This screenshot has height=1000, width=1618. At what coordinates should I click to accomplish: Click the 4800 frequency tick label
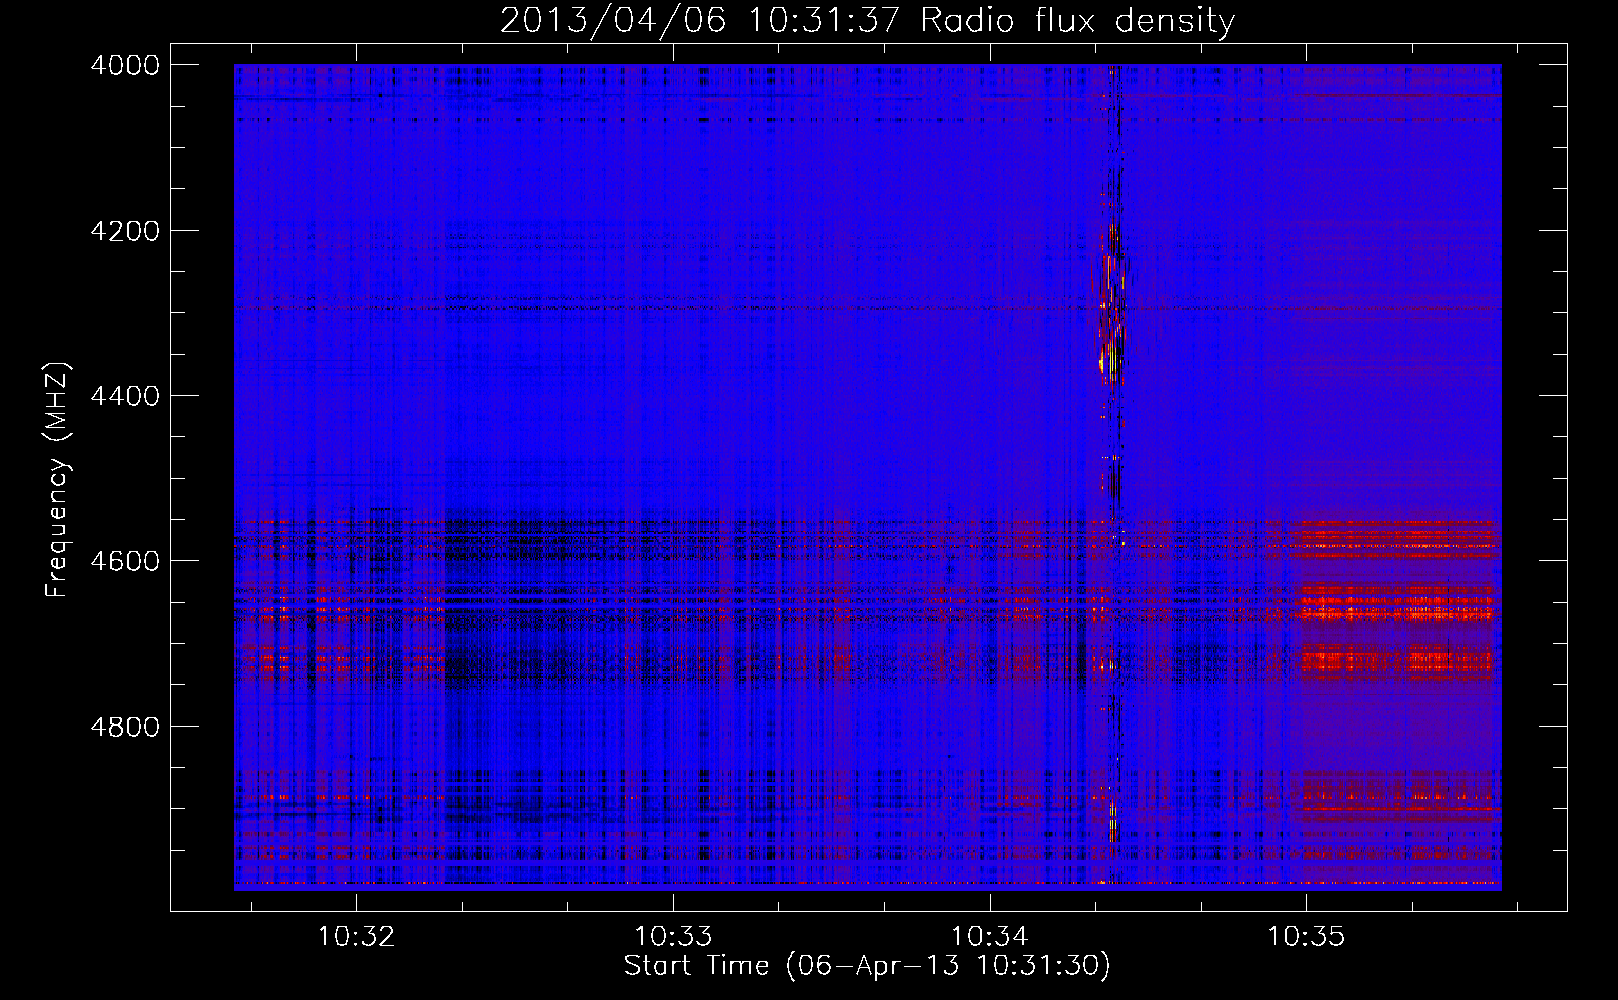[x=125, y=727]
